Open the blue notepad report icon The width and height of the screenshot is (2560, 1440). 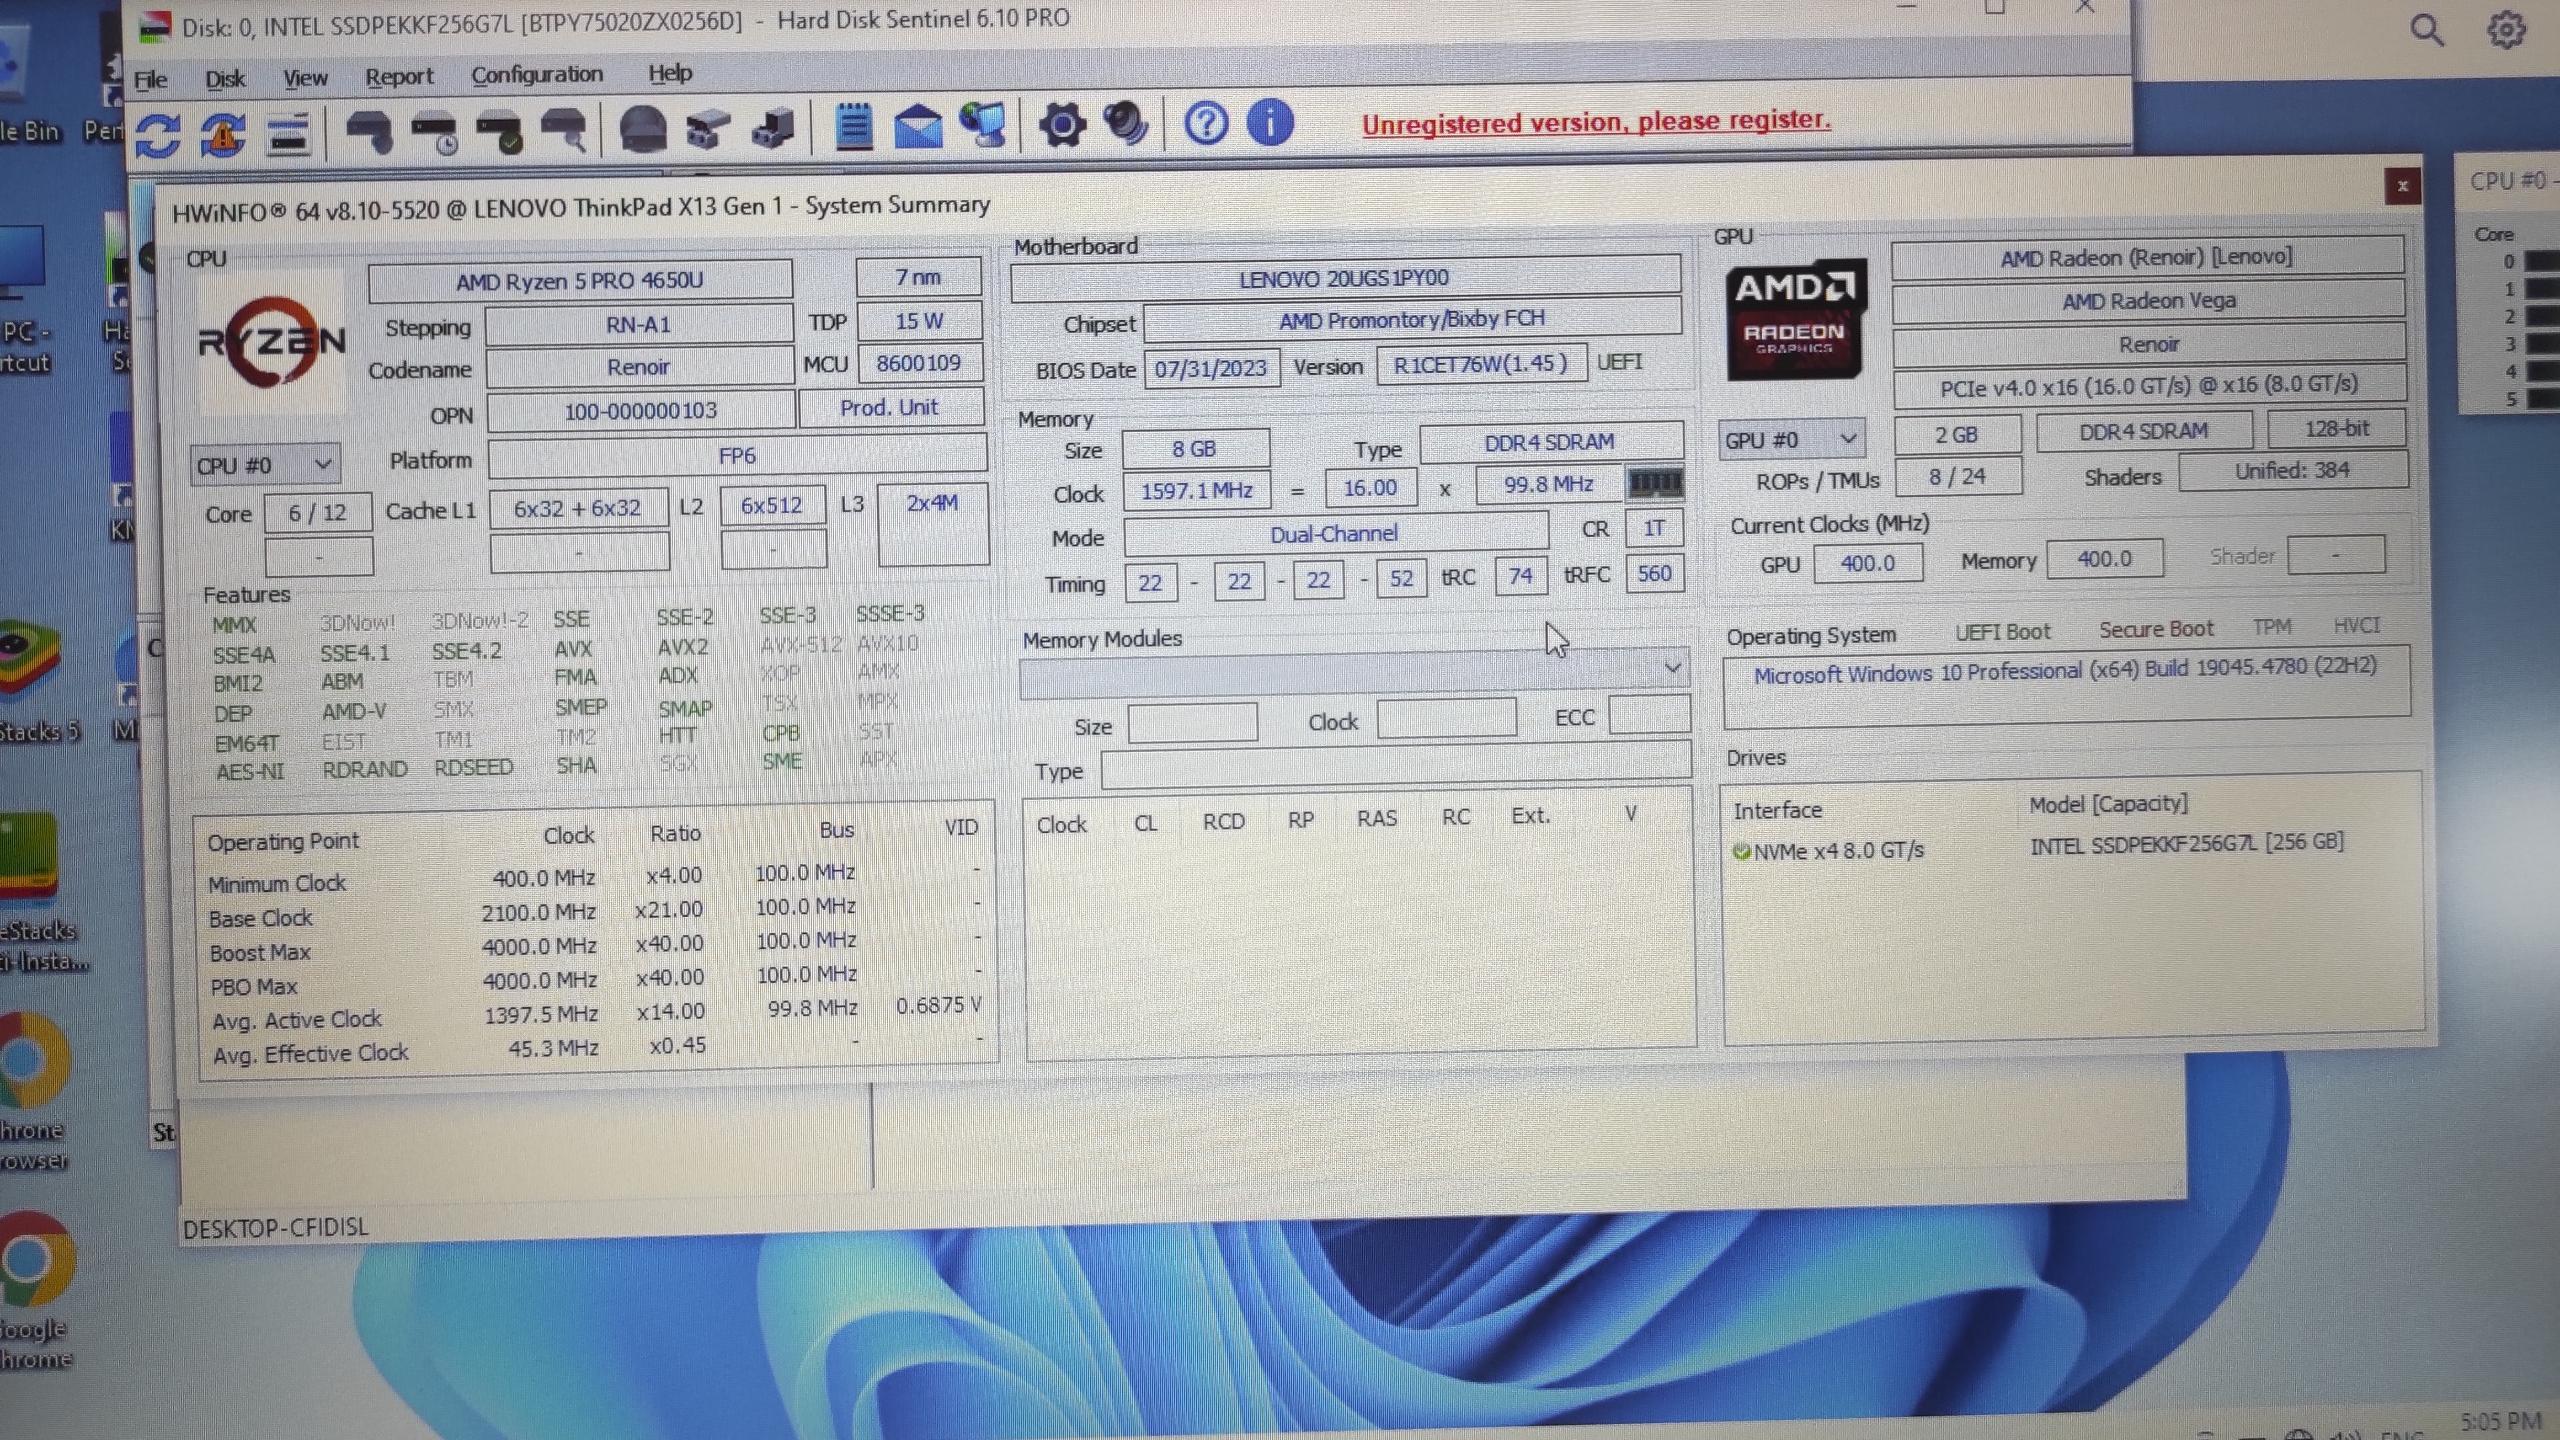[x=853, y=127]
